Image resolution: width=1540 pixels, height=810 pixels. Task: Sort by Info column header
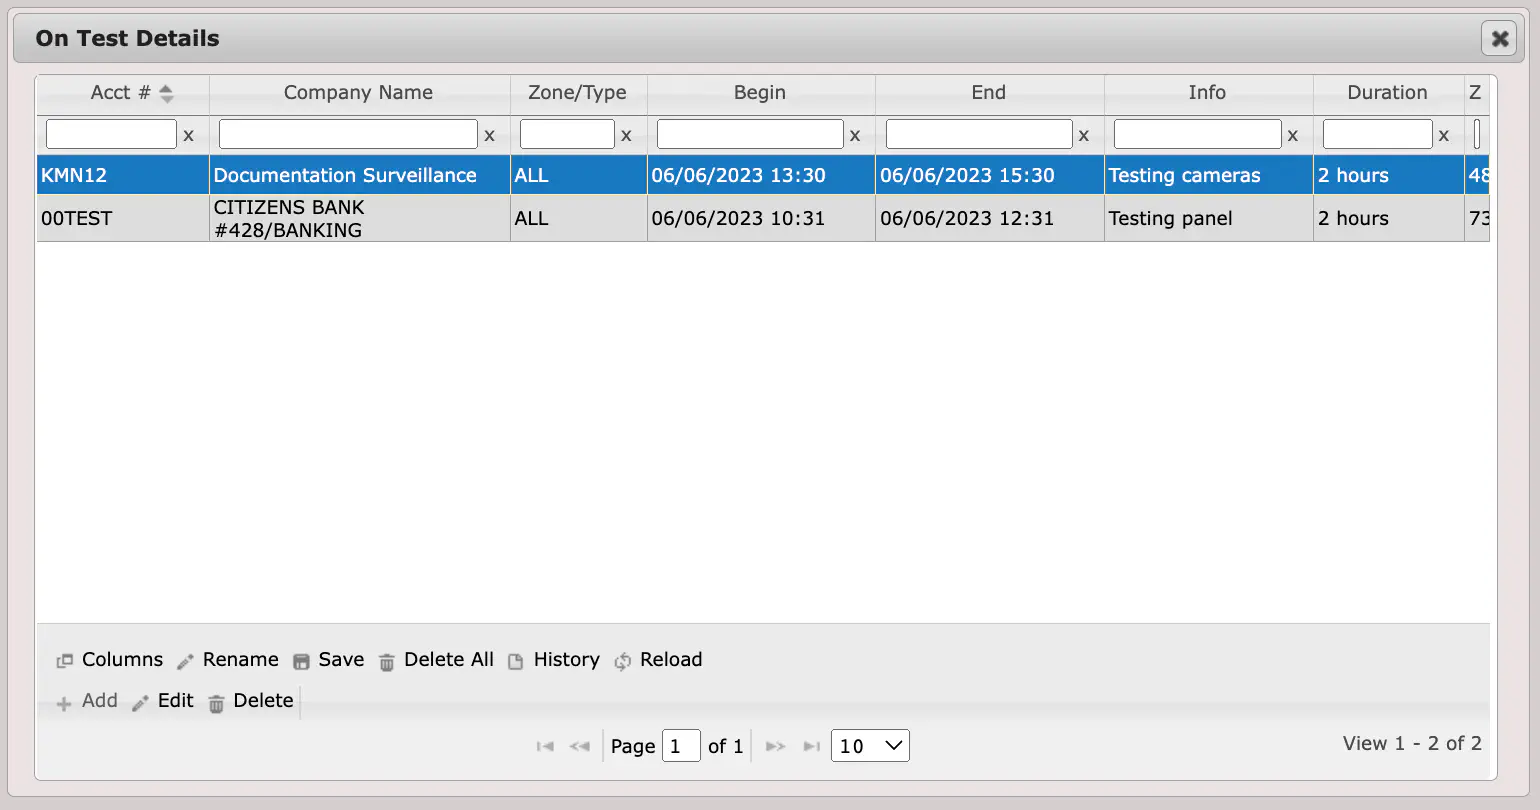[1207, 93]
